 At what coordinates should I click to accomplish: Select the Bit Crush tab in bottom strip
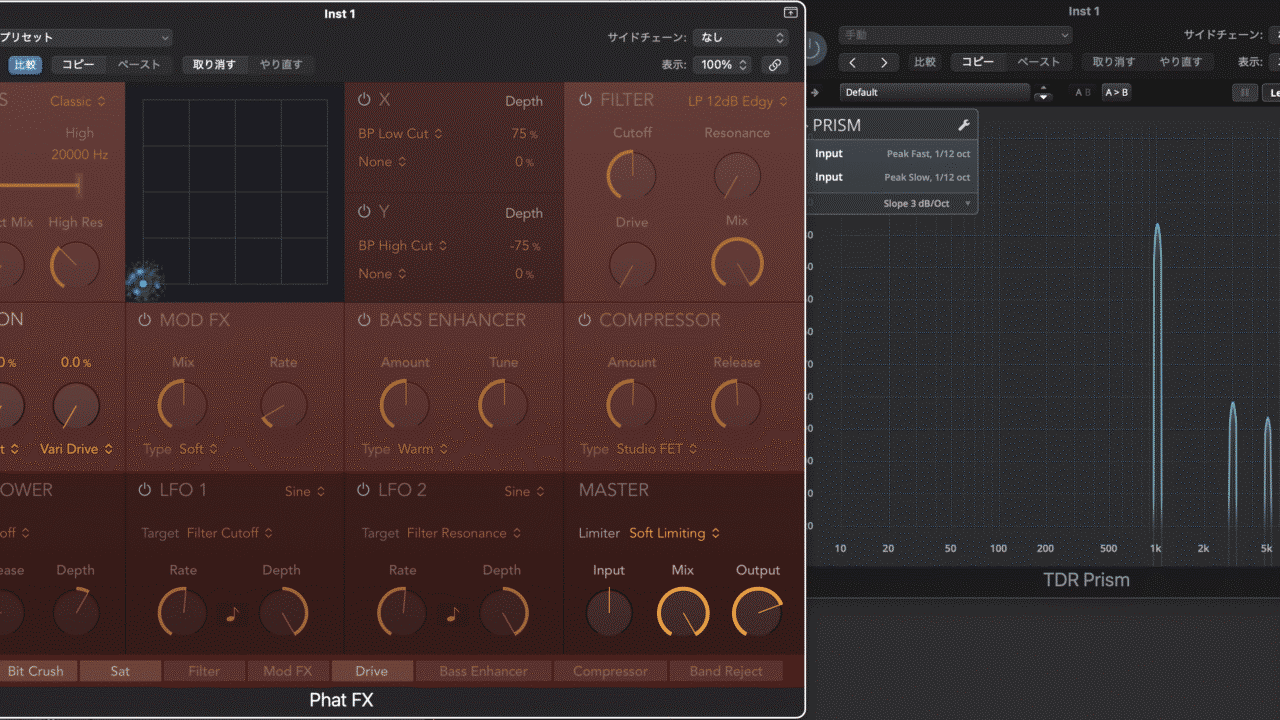click(x=36, y=671)
